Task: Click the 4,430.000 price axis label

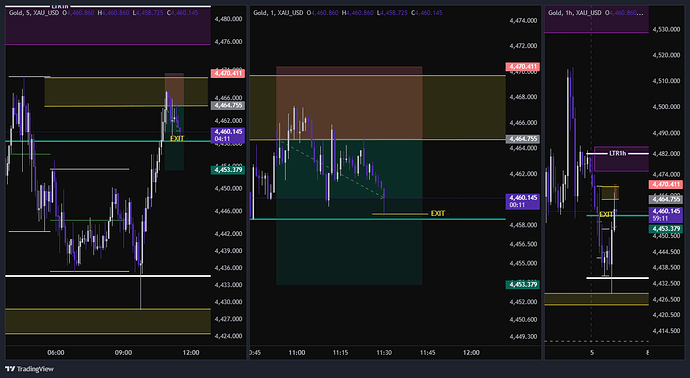Action: tap(228, 302)
